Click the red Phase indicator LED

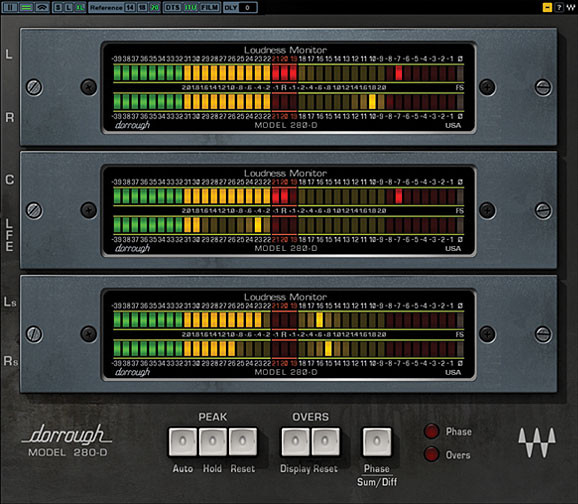431,431
